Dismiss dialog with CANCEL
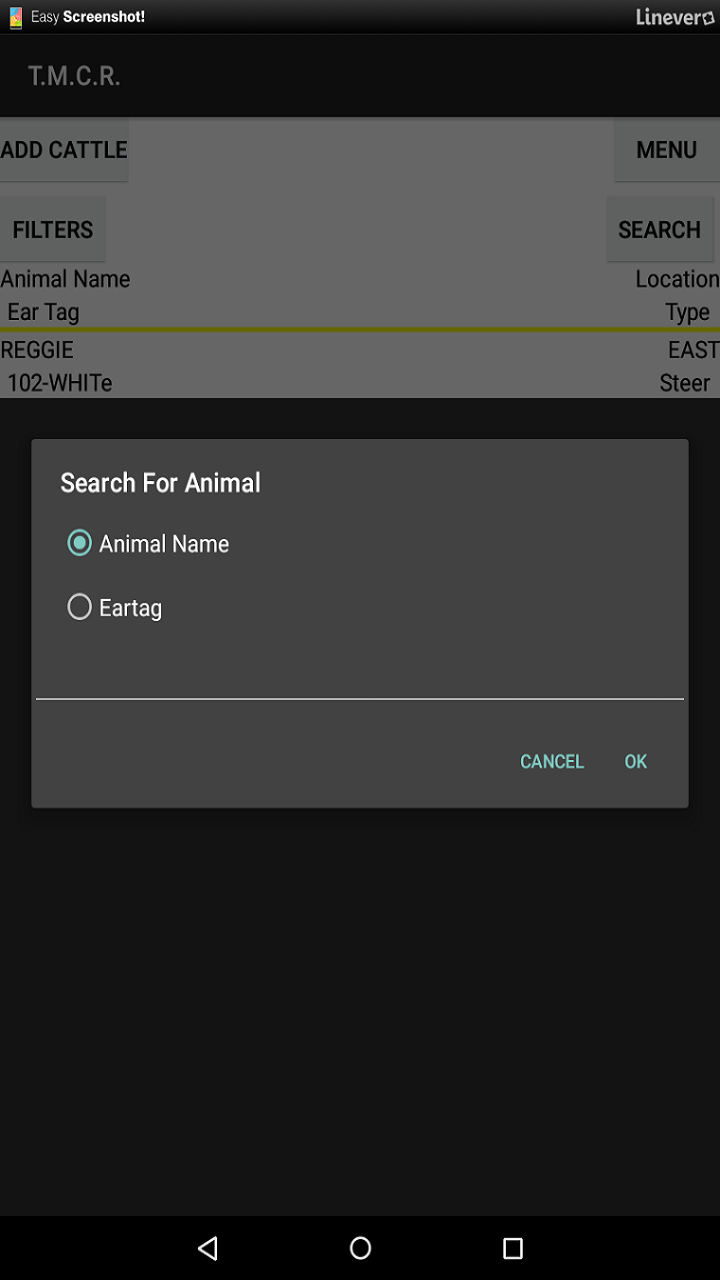The width and height of the screenshot is (720, 1280). [x=551, y=761]
